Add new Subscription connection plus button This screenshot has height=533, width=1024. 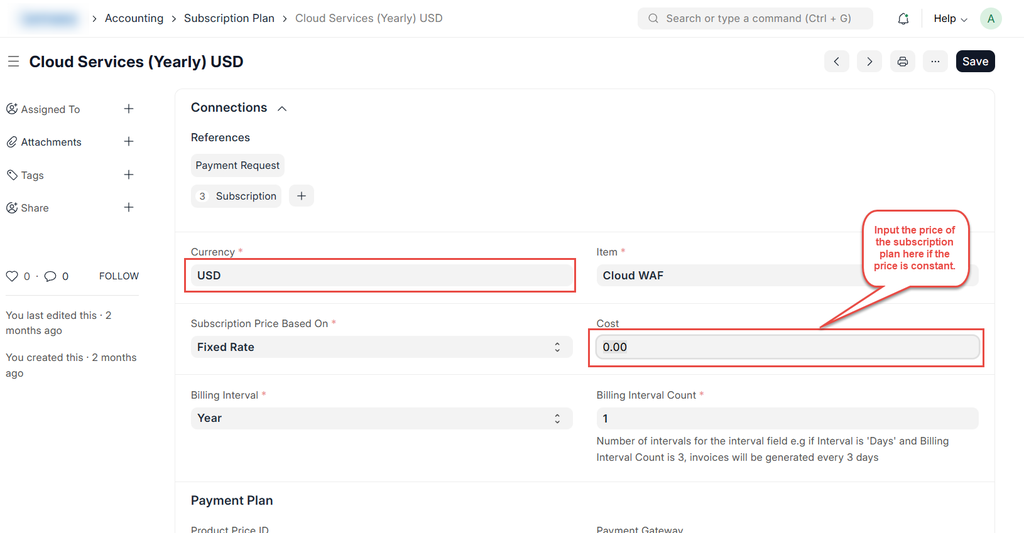pos(301,196)
